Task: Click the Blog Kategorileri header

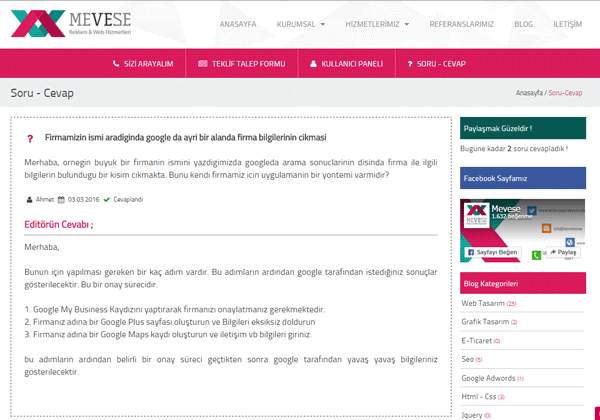Action: [523, 283]
